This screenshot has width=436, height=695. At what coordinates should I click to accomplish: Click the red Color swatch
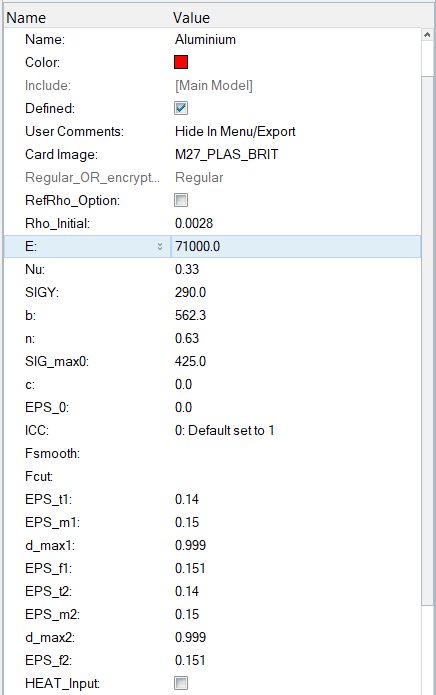point(181,62)
